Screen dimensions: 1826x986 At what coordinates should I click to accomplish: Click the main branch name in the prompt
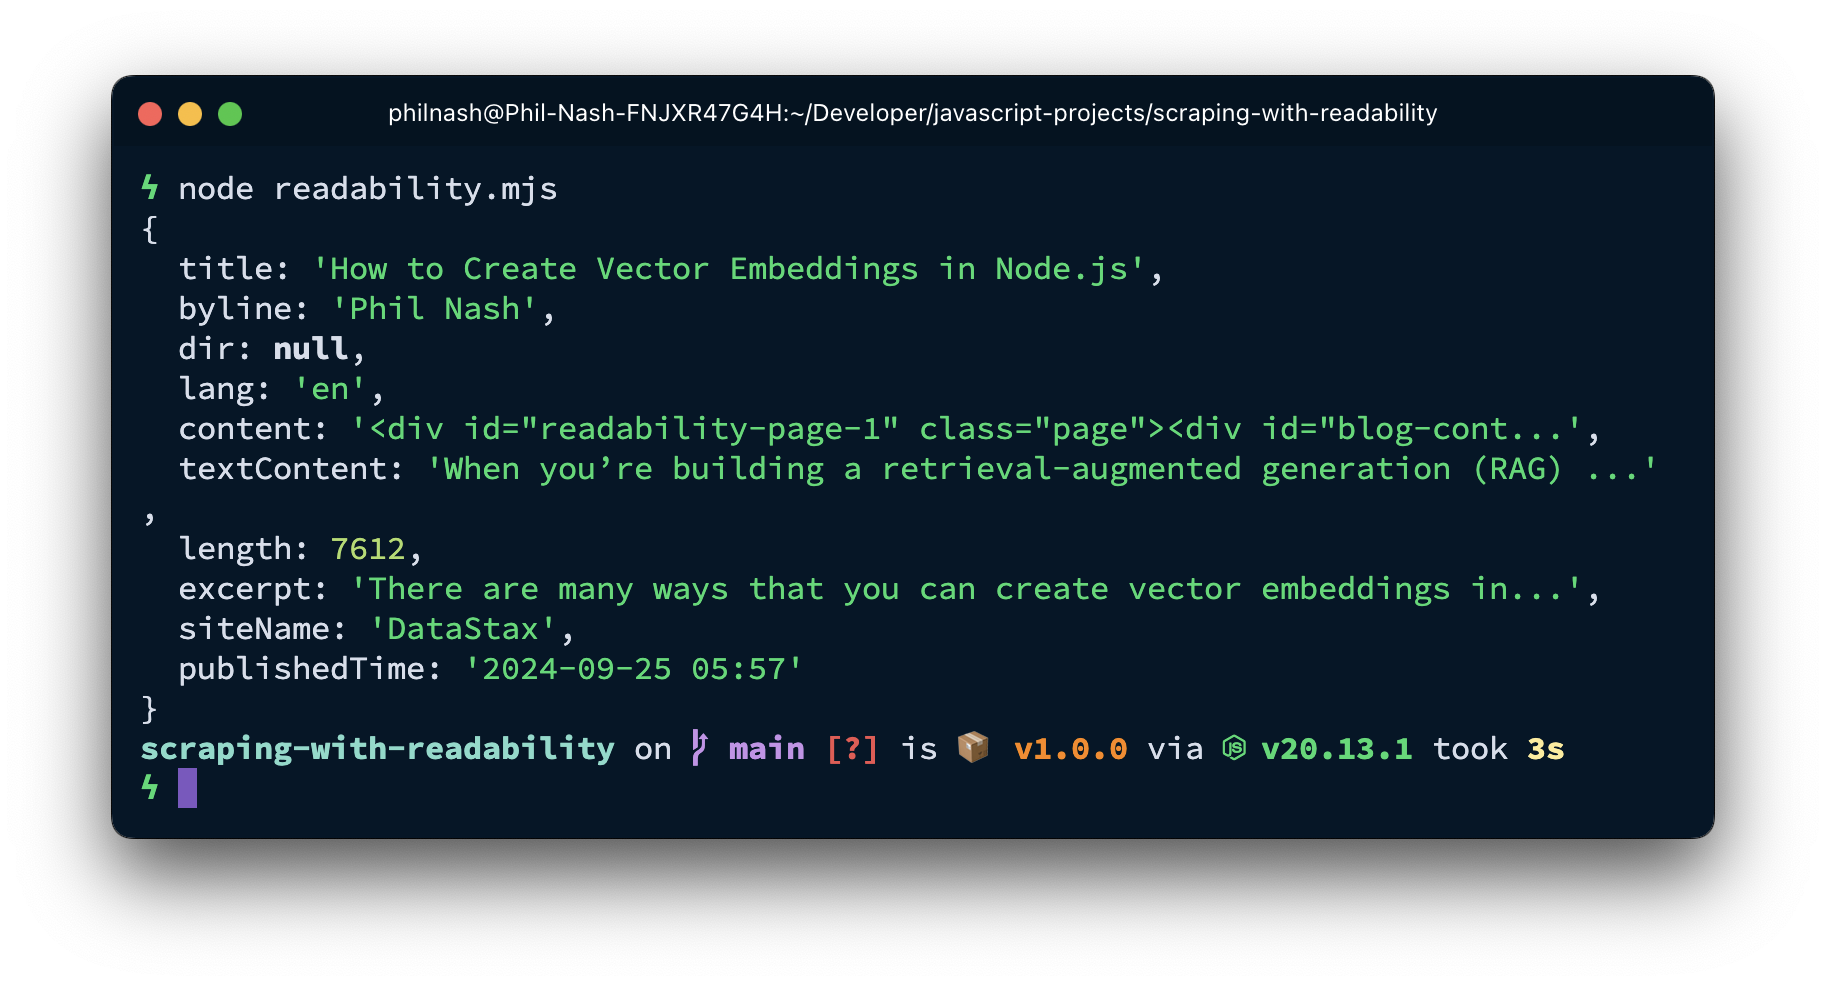pyautogui.click(x=766, y=748)
